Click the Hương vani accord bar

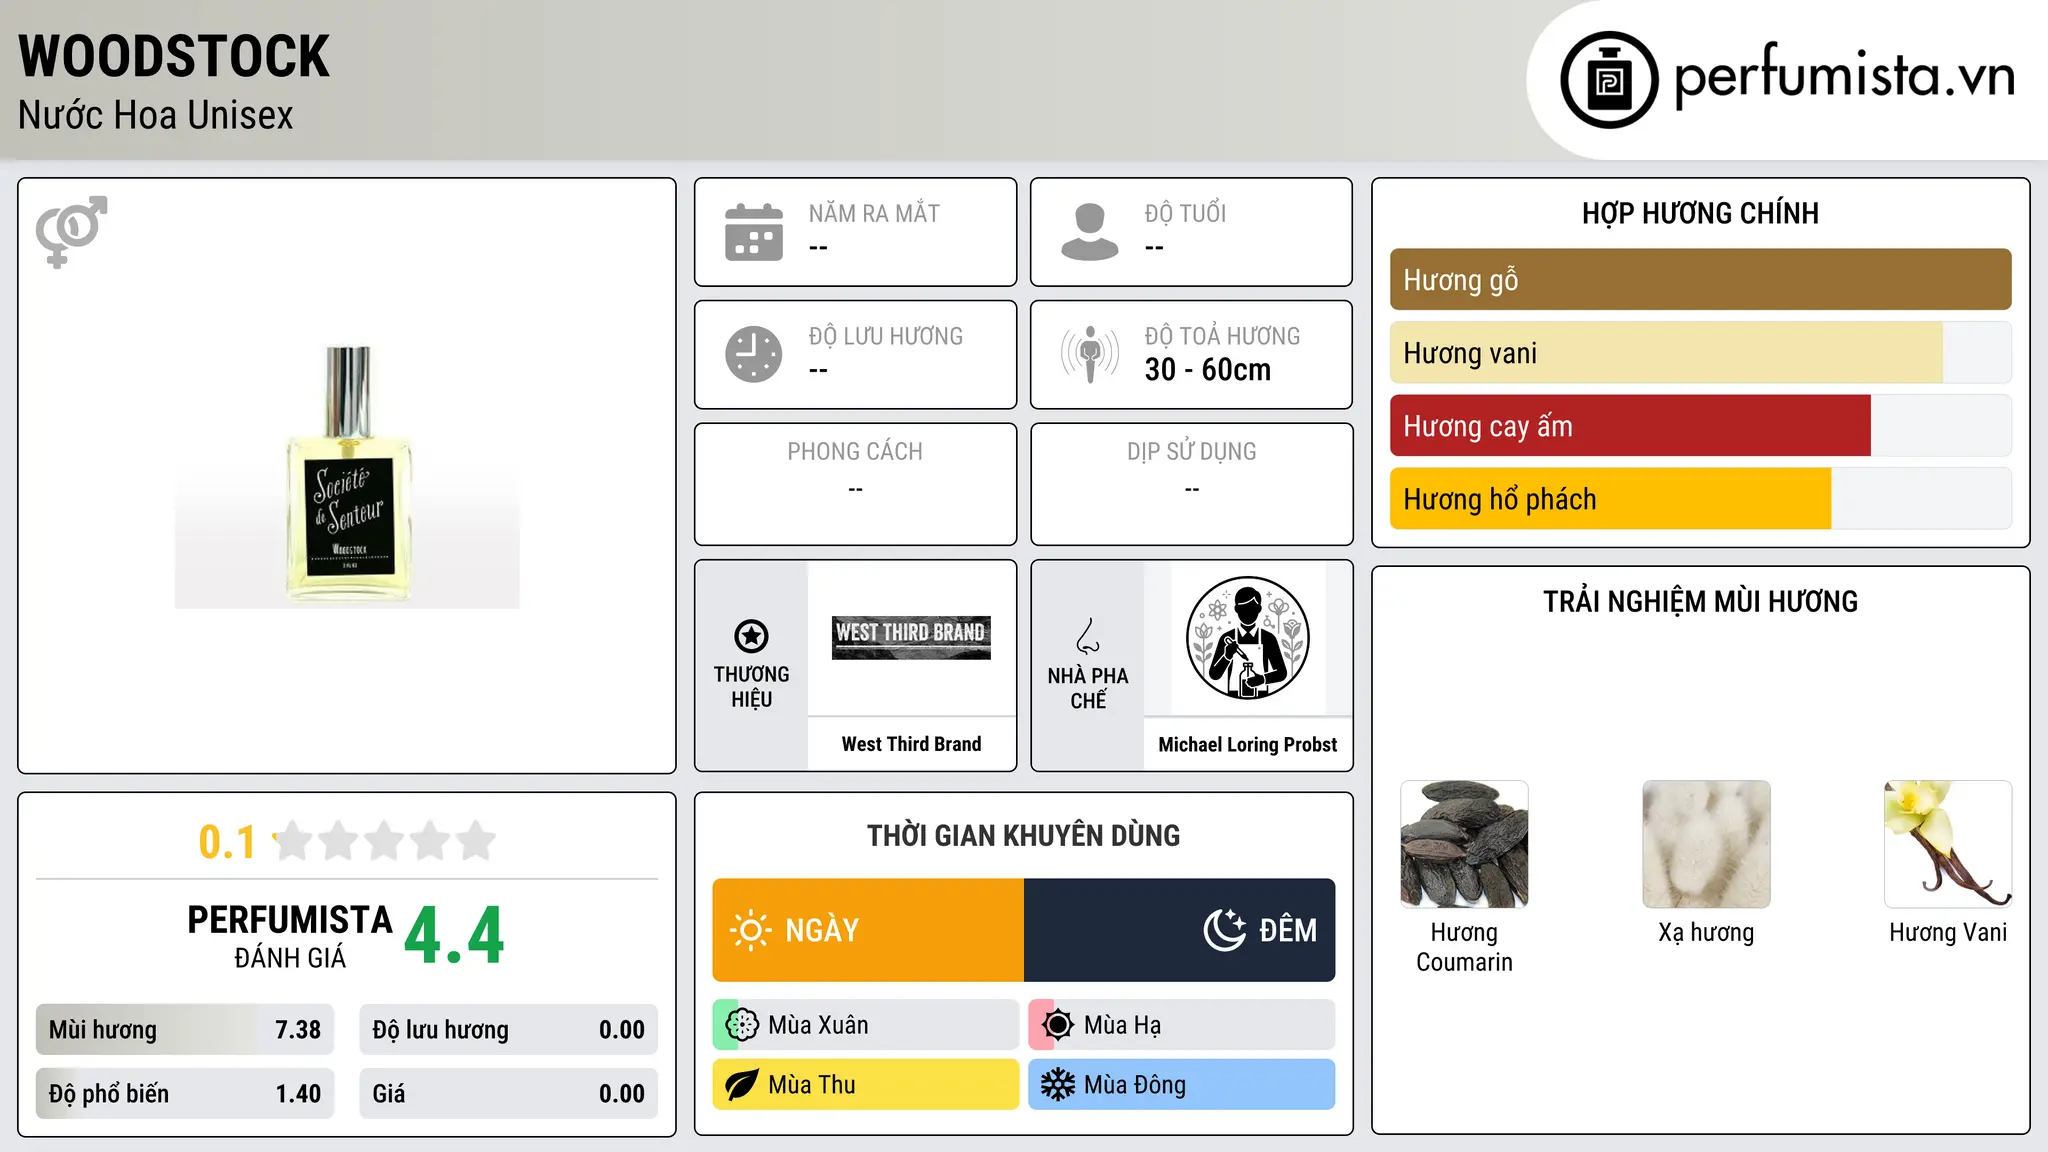[x=1700, y=353]
